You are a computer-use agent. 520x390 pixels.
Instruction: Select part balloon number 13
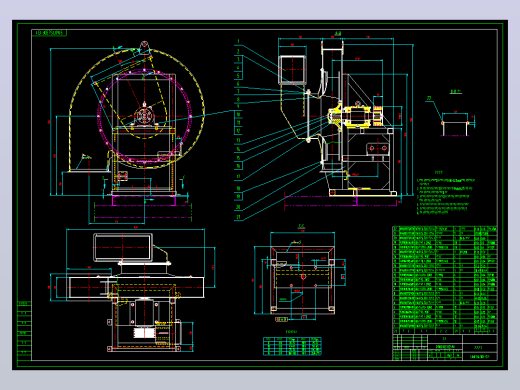point(238,140)
